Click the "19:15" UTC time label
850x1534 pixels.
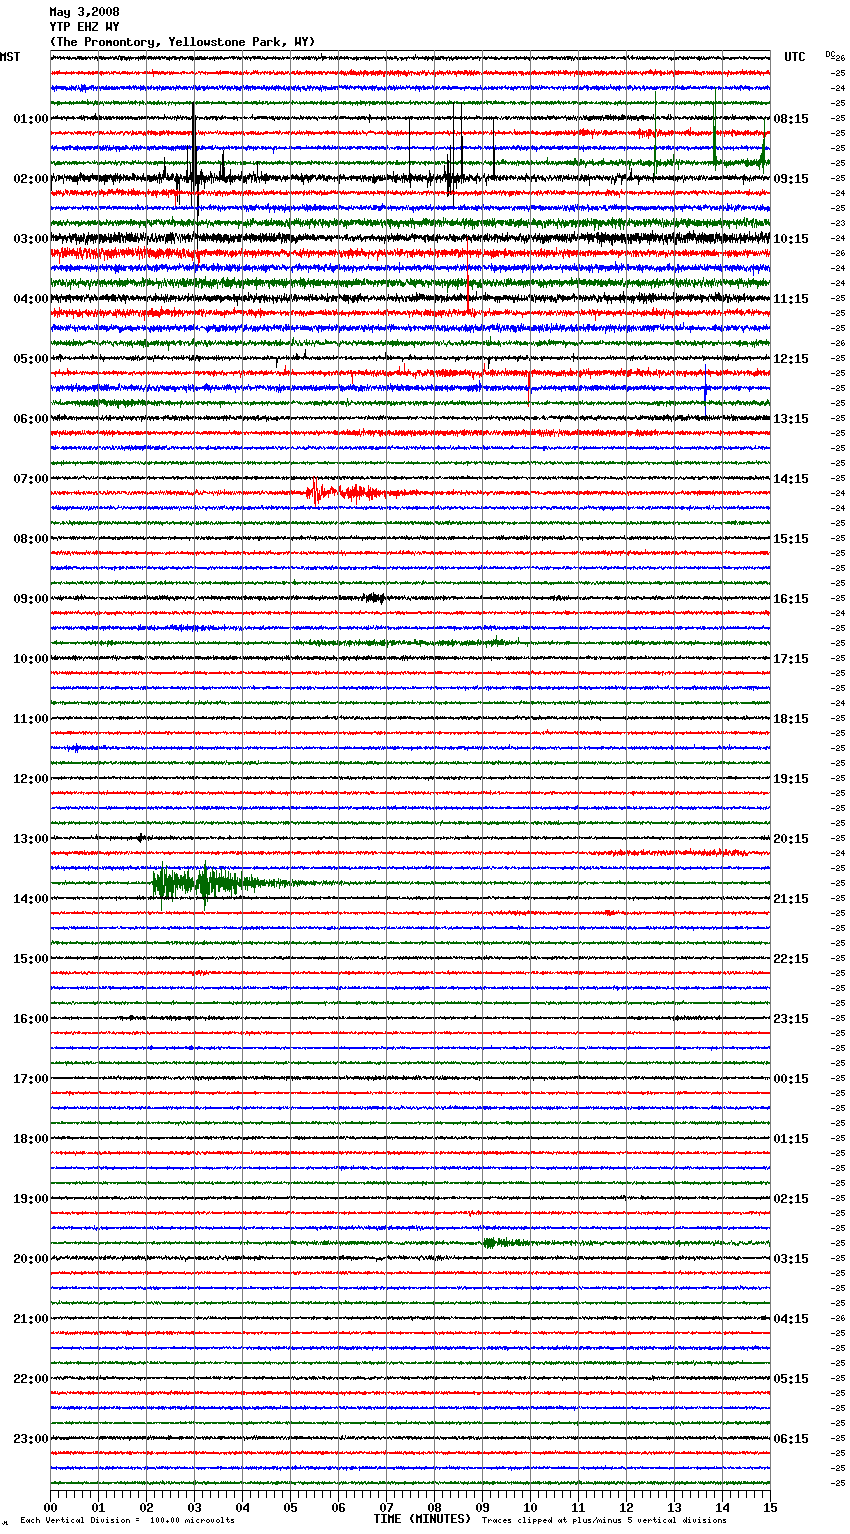click(791, 779)
